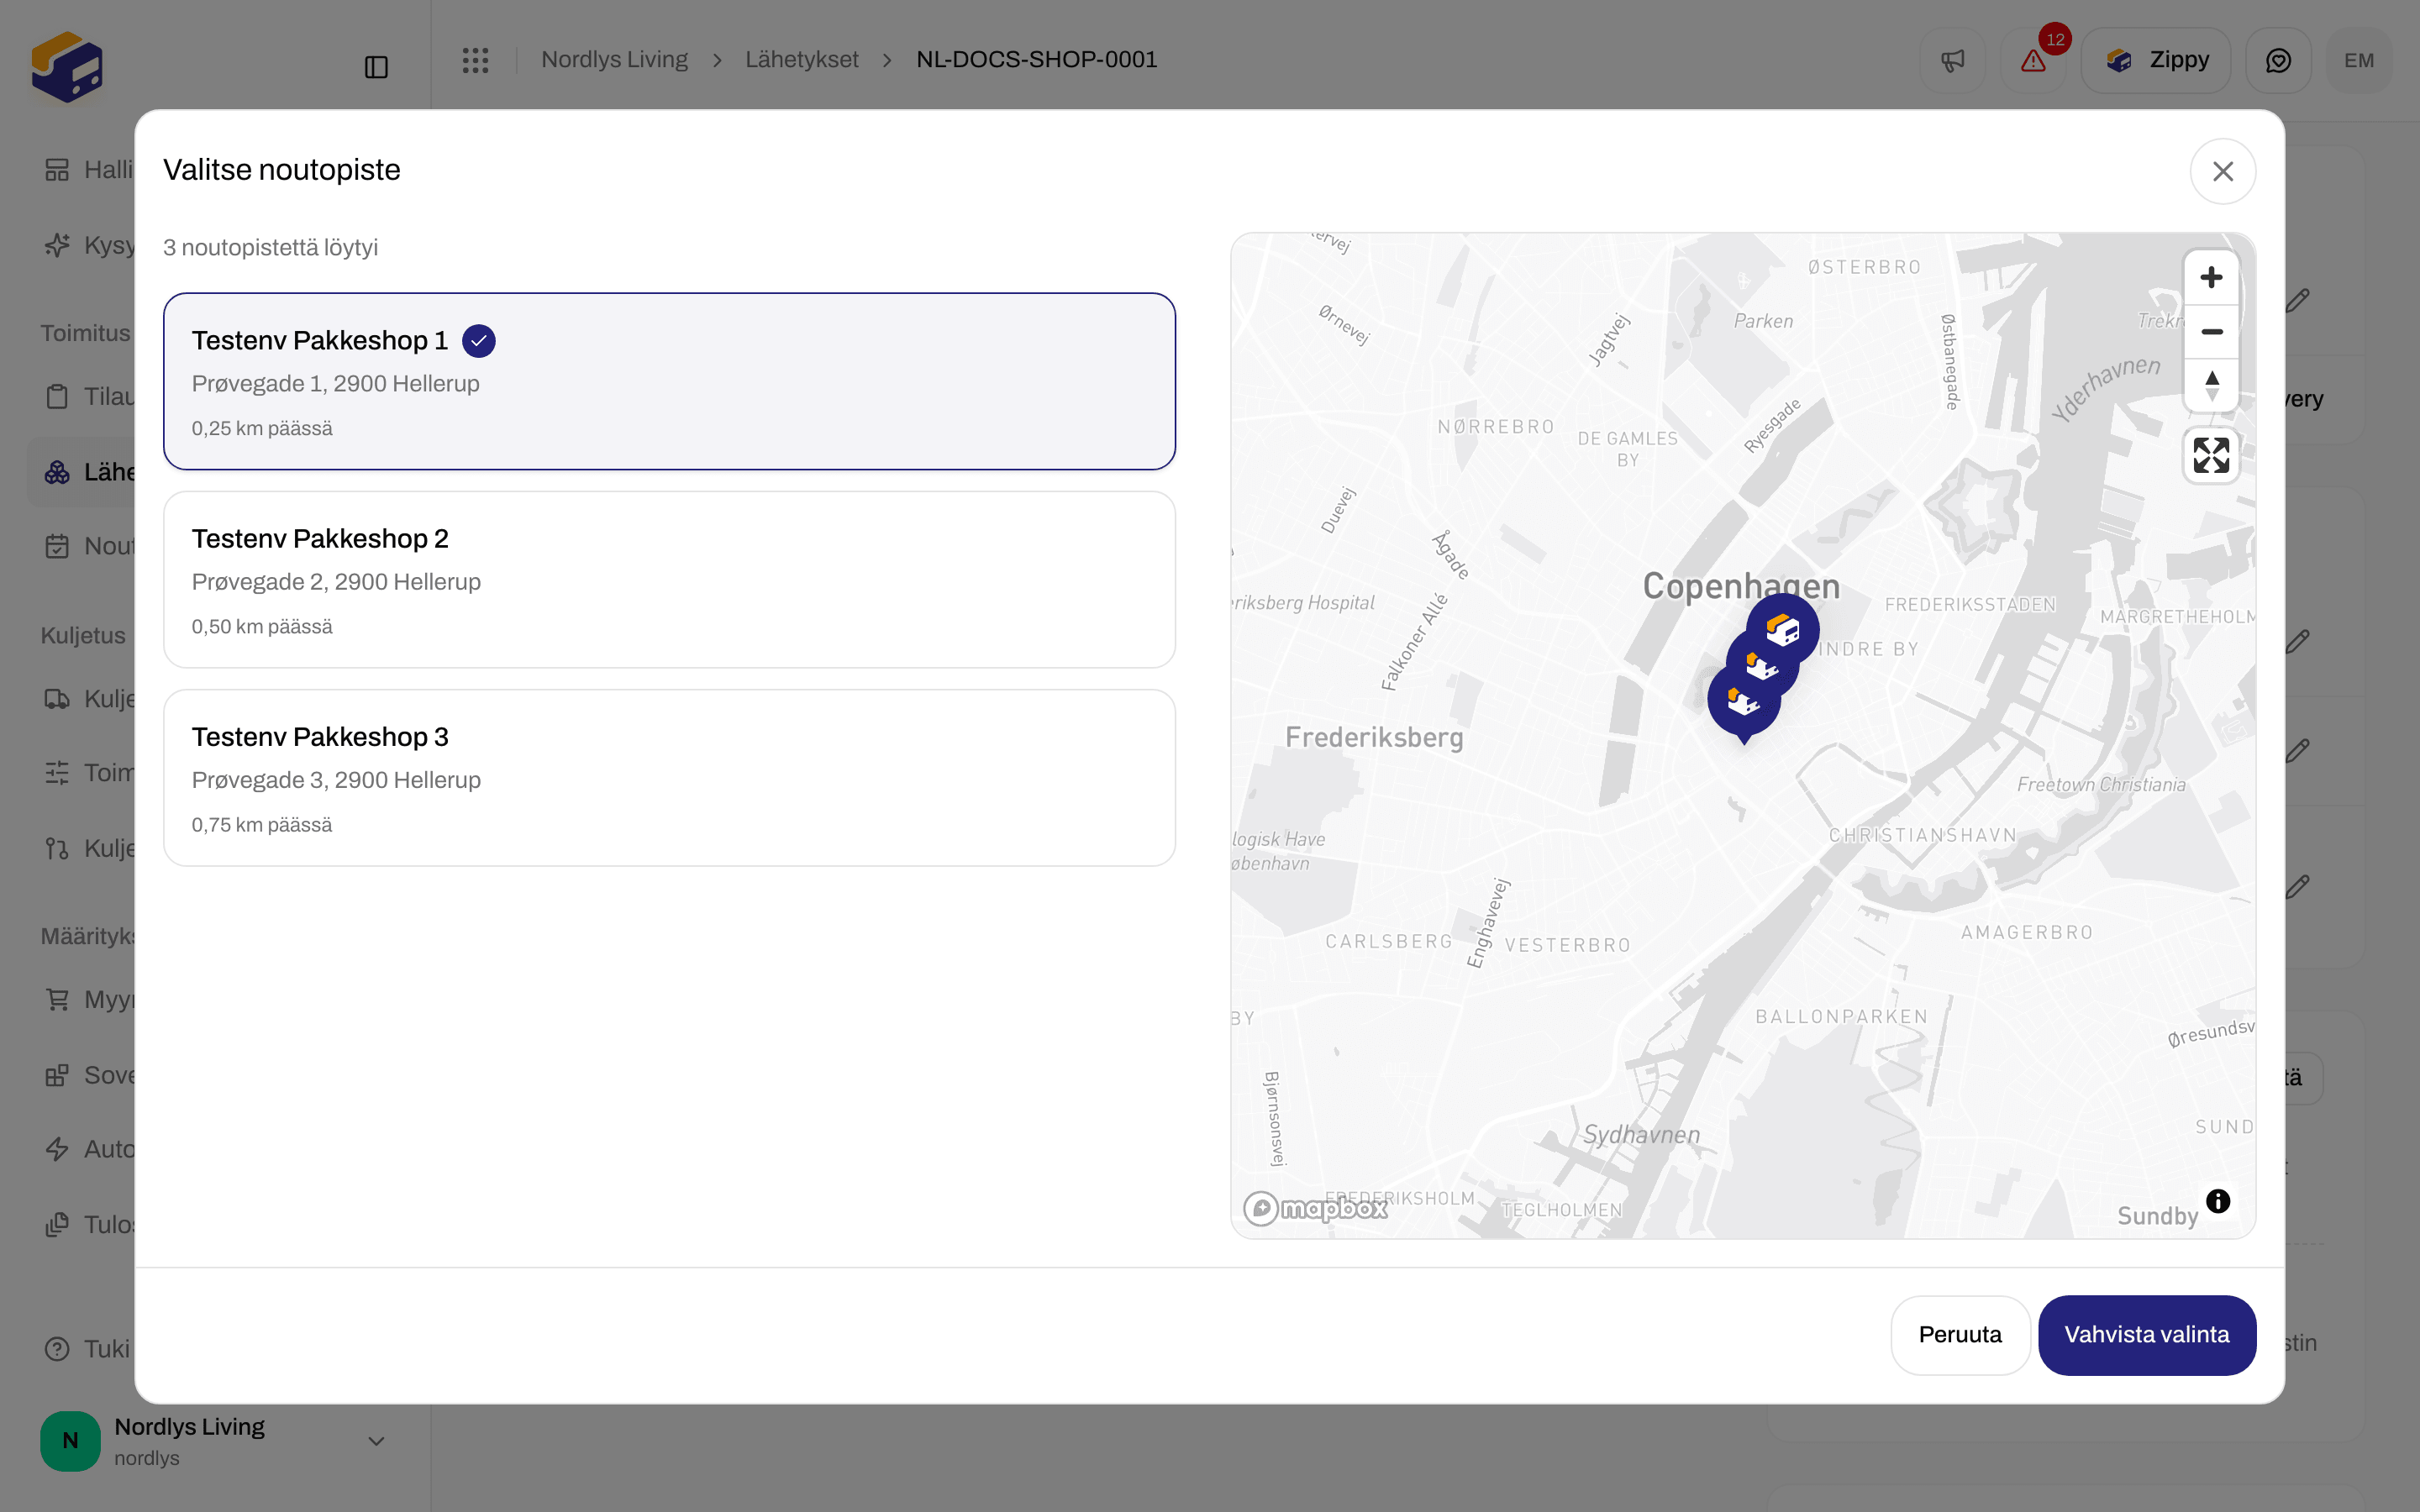Open alerts with 12 badge

(x=2033, y=60)
